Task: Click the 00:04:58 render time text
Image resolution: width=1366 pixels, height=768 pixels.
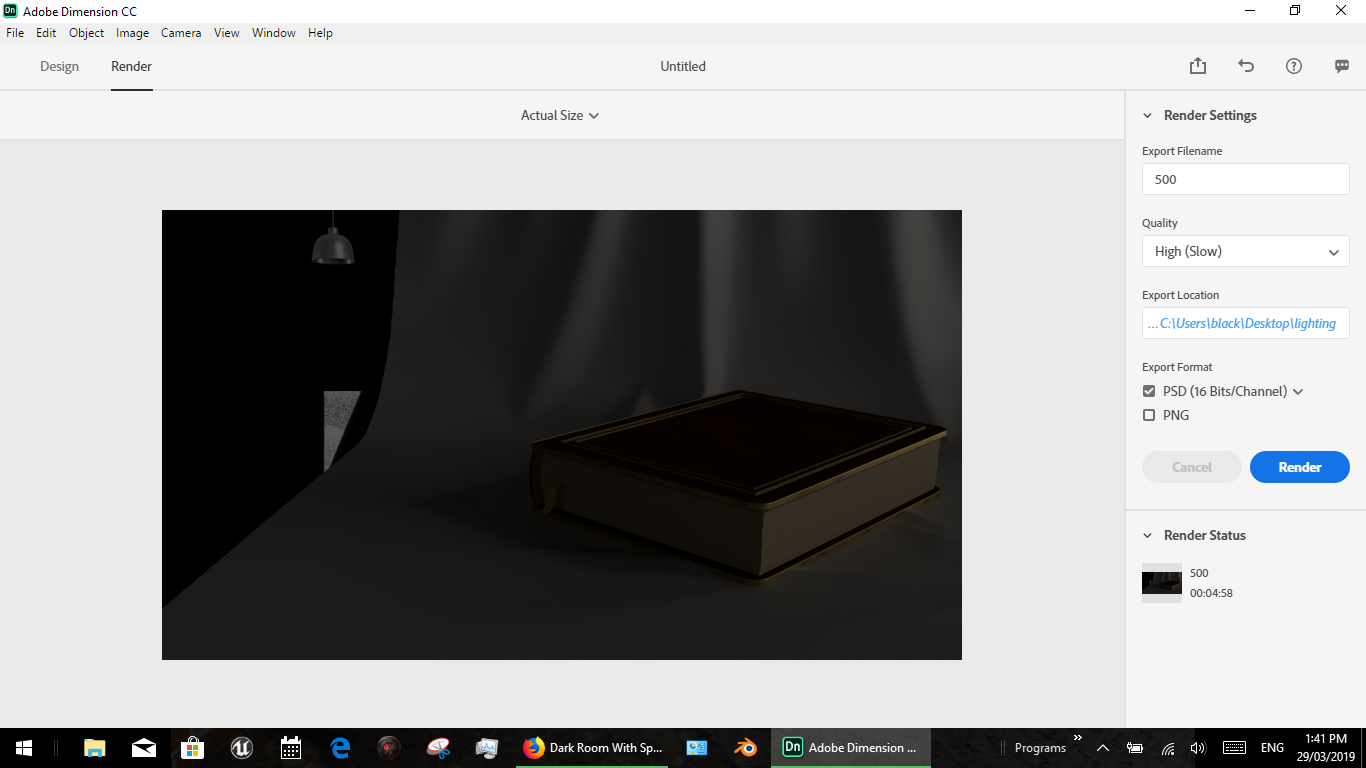Action: tap(1211, 593)
